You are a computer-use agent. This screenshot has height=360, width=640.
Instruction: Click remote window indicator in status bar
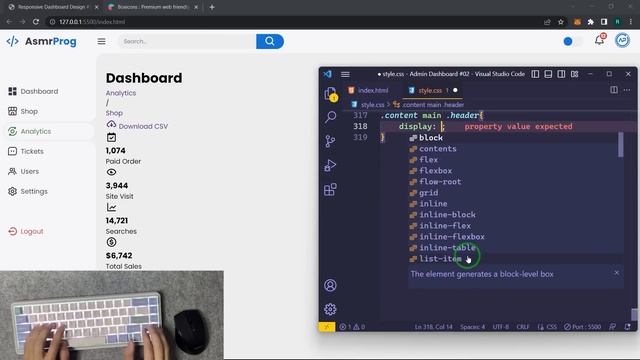click(x=327, y=327)
